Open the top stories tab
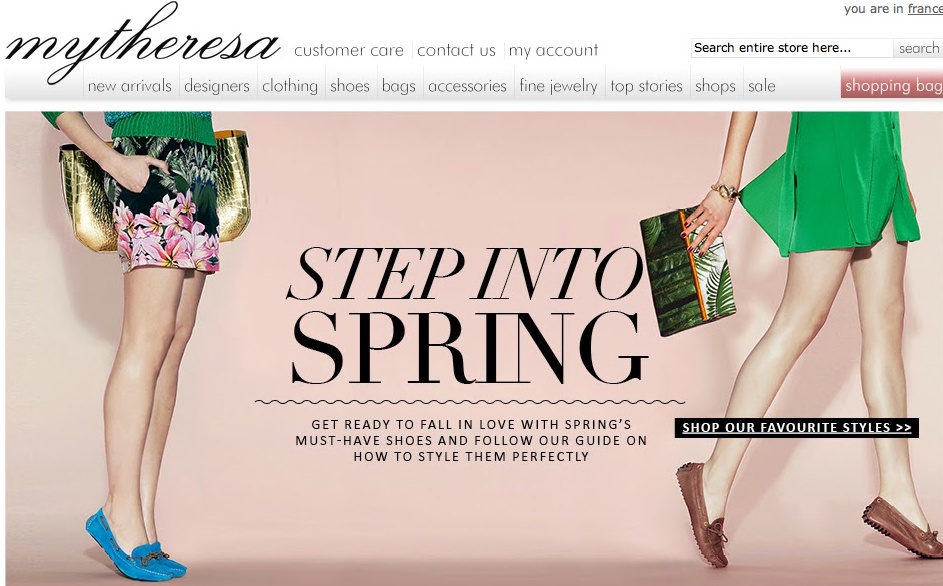943x586 pixels. 647,86
